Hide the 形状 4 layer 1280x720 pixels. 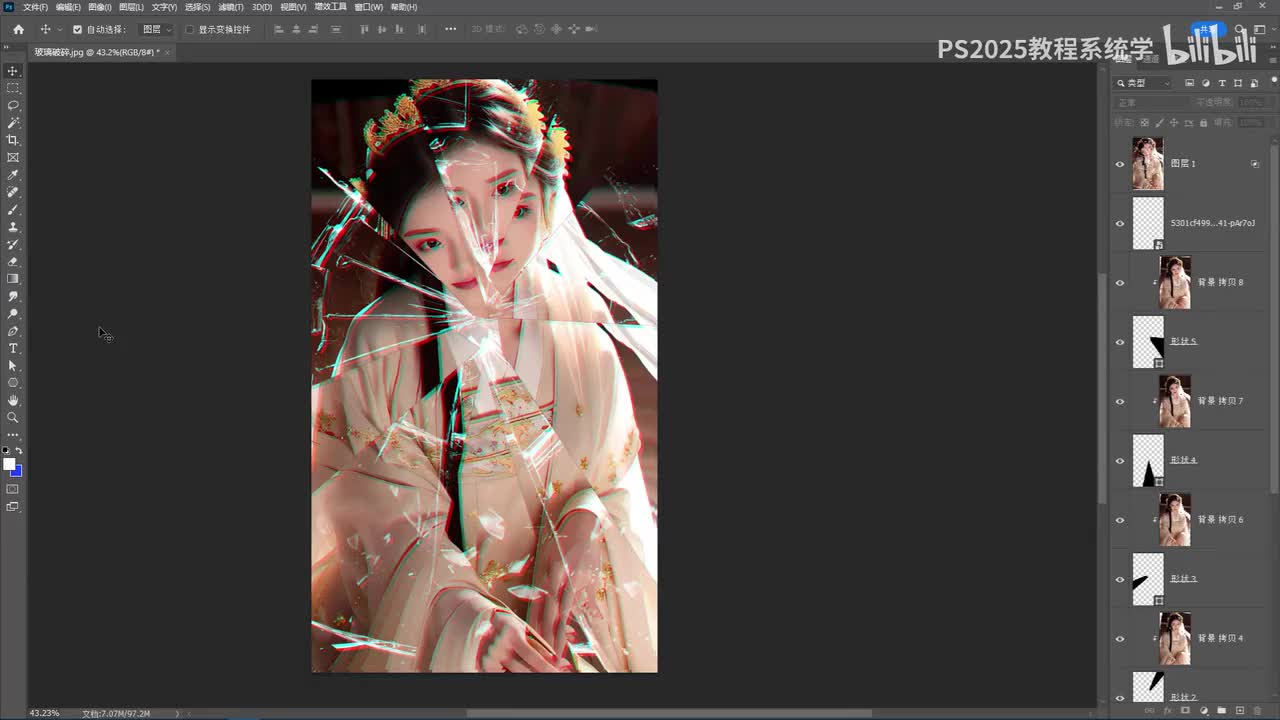[1120, 461]
